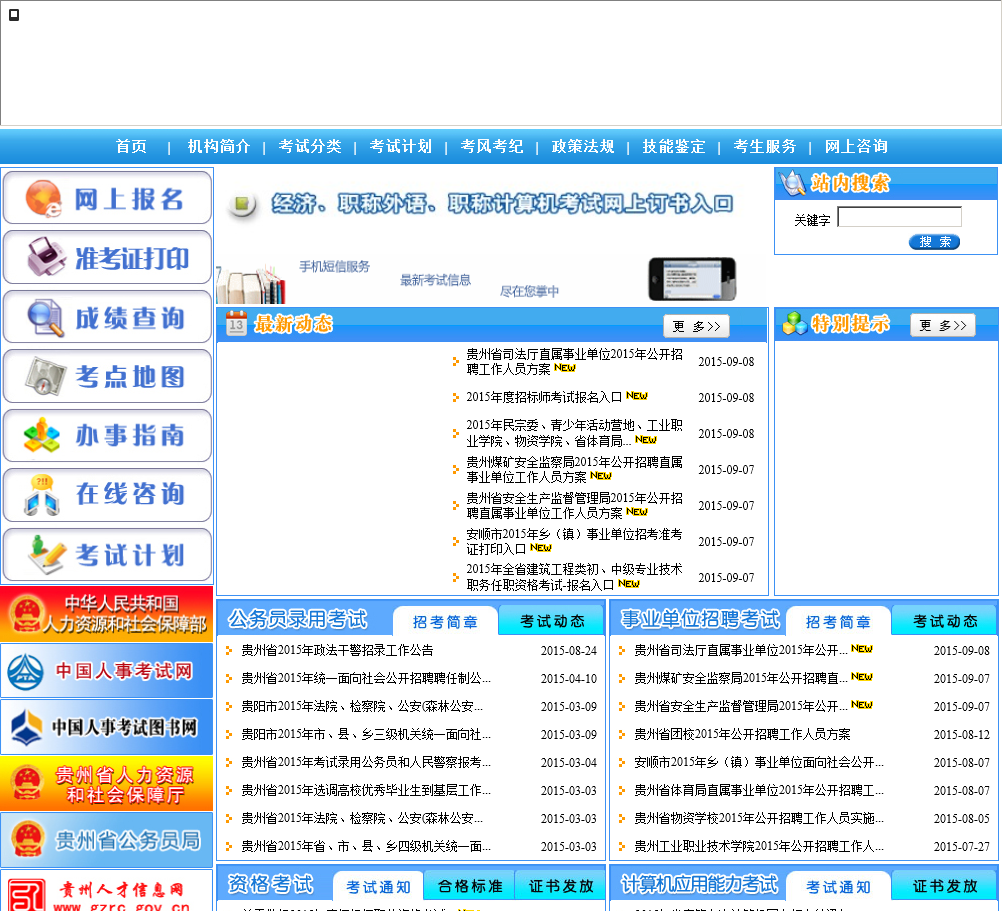This screenshot has width=1002, height=911.
Task: Open 贵州省2015年统一面向社会公开招聘聘任制公 item
Action: [366, 678]
